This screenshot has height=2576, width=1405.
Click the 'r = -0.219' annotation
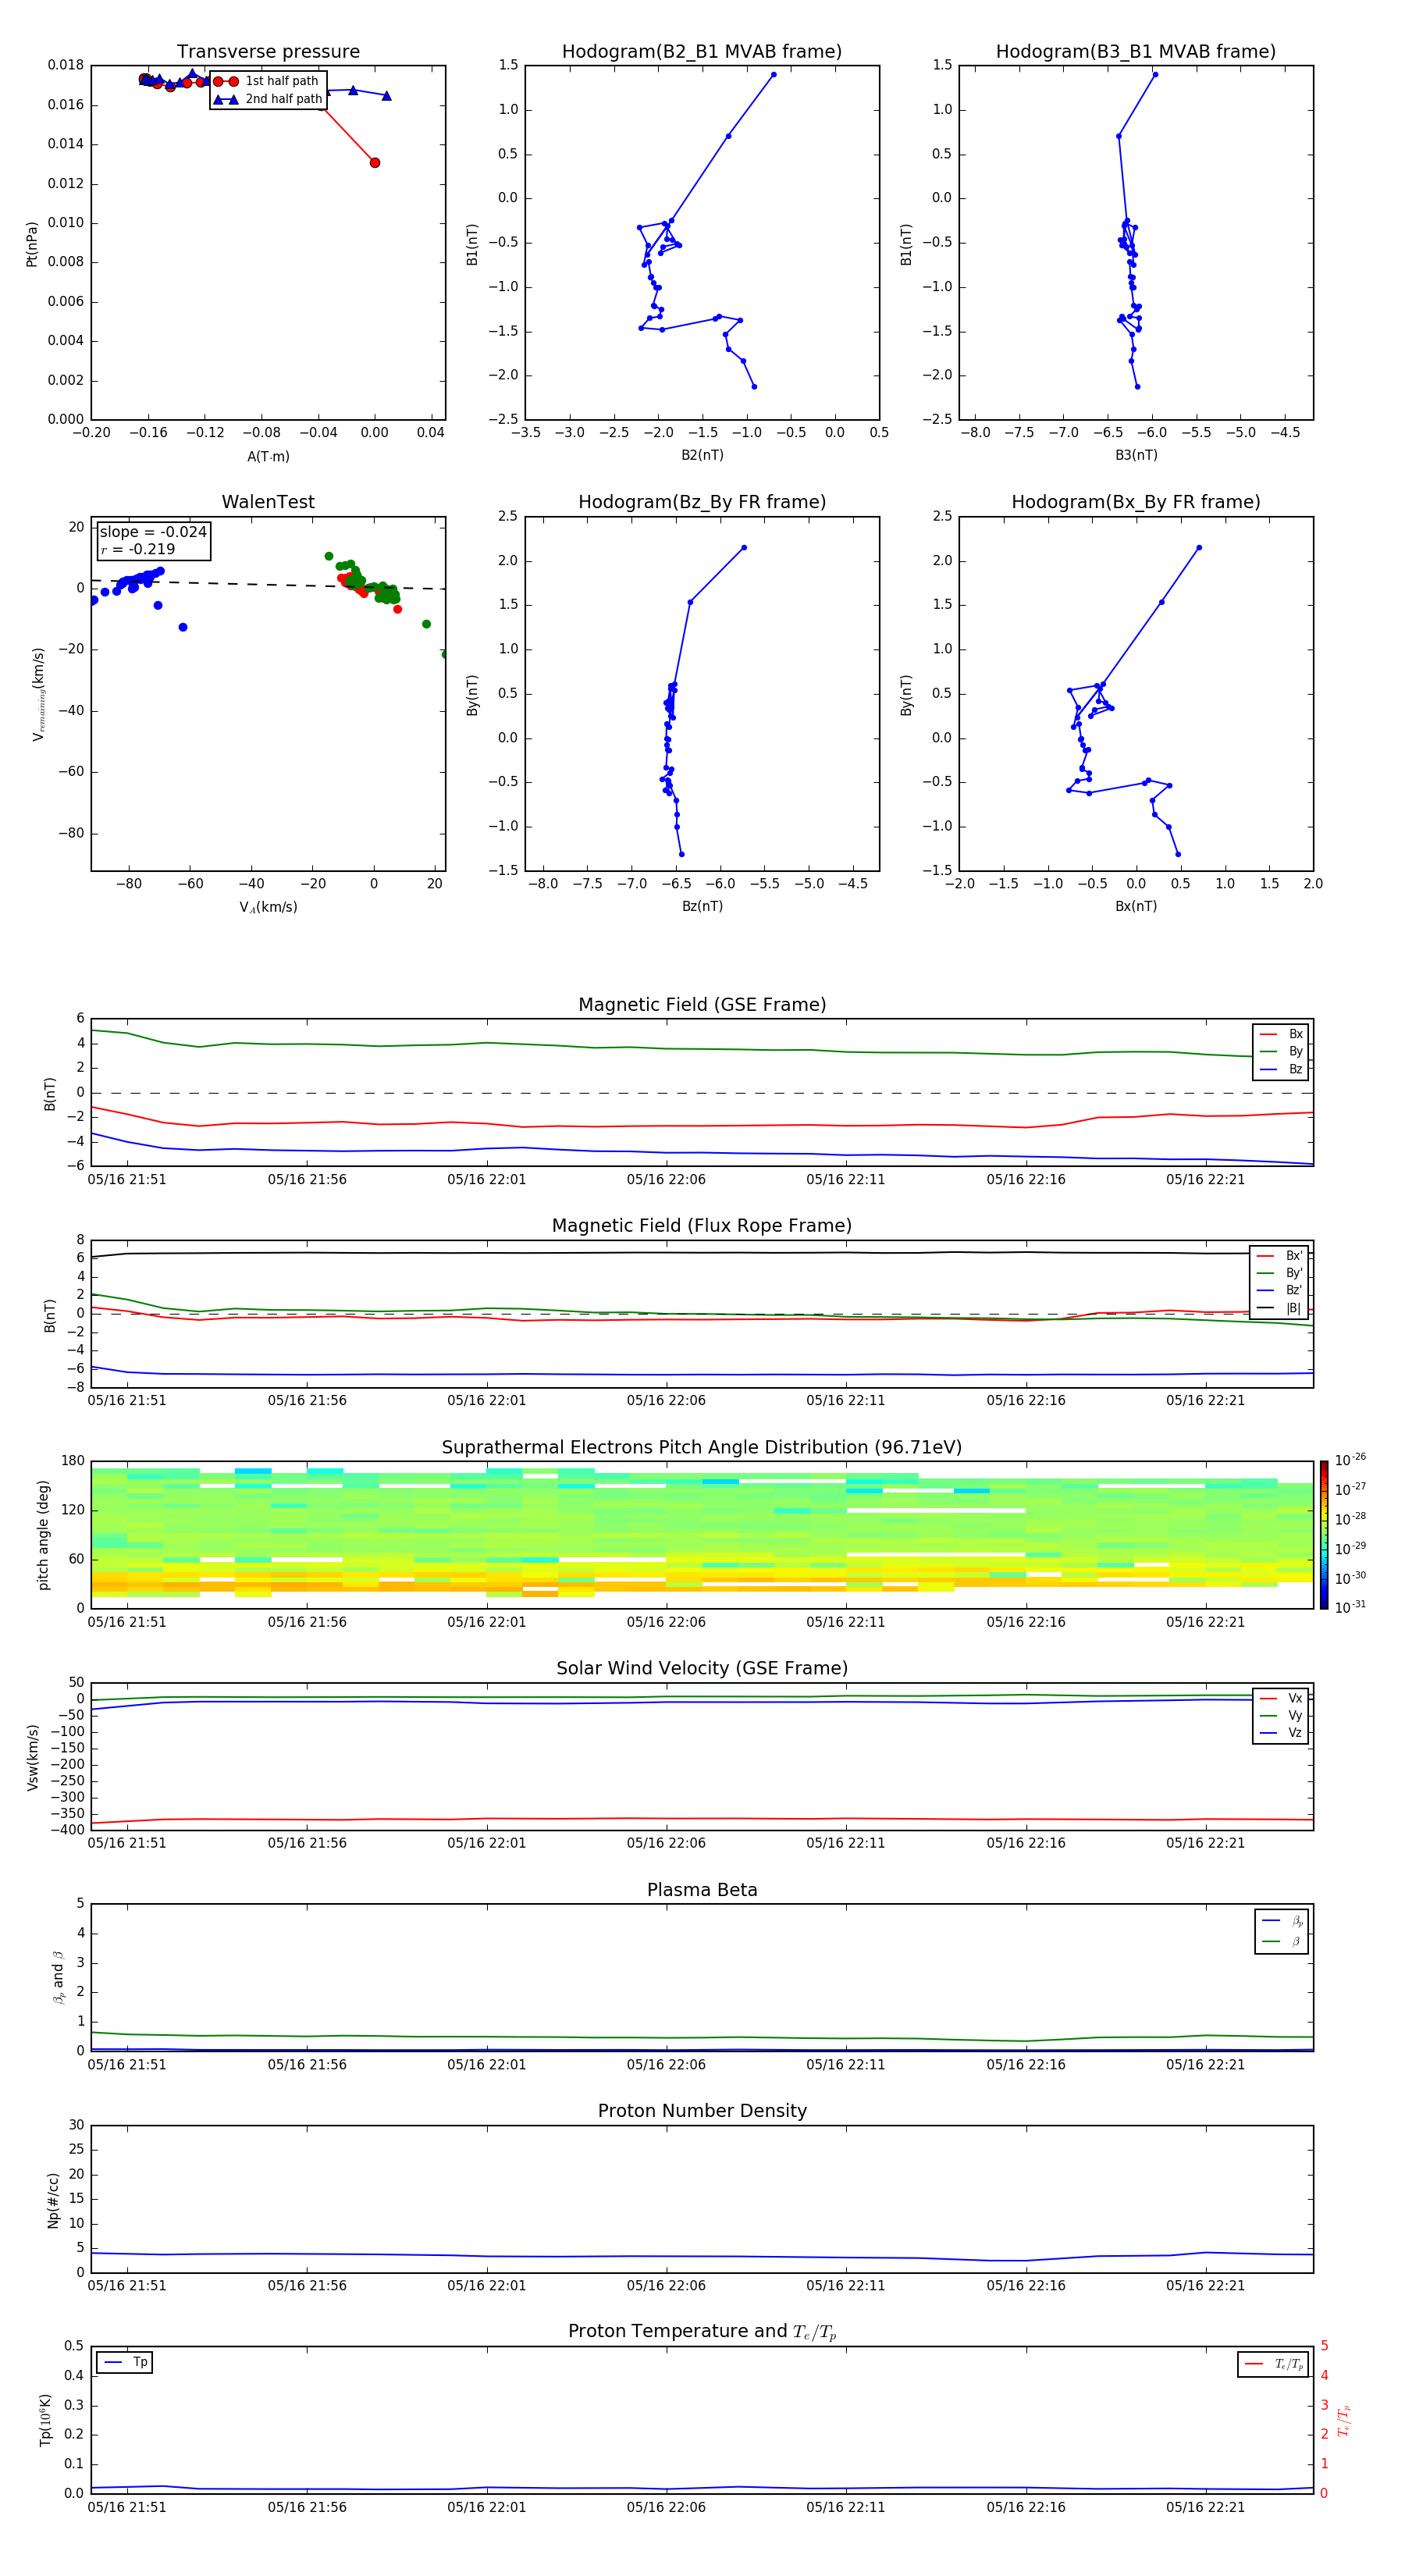pyautogui.click(x=138, y=549)
